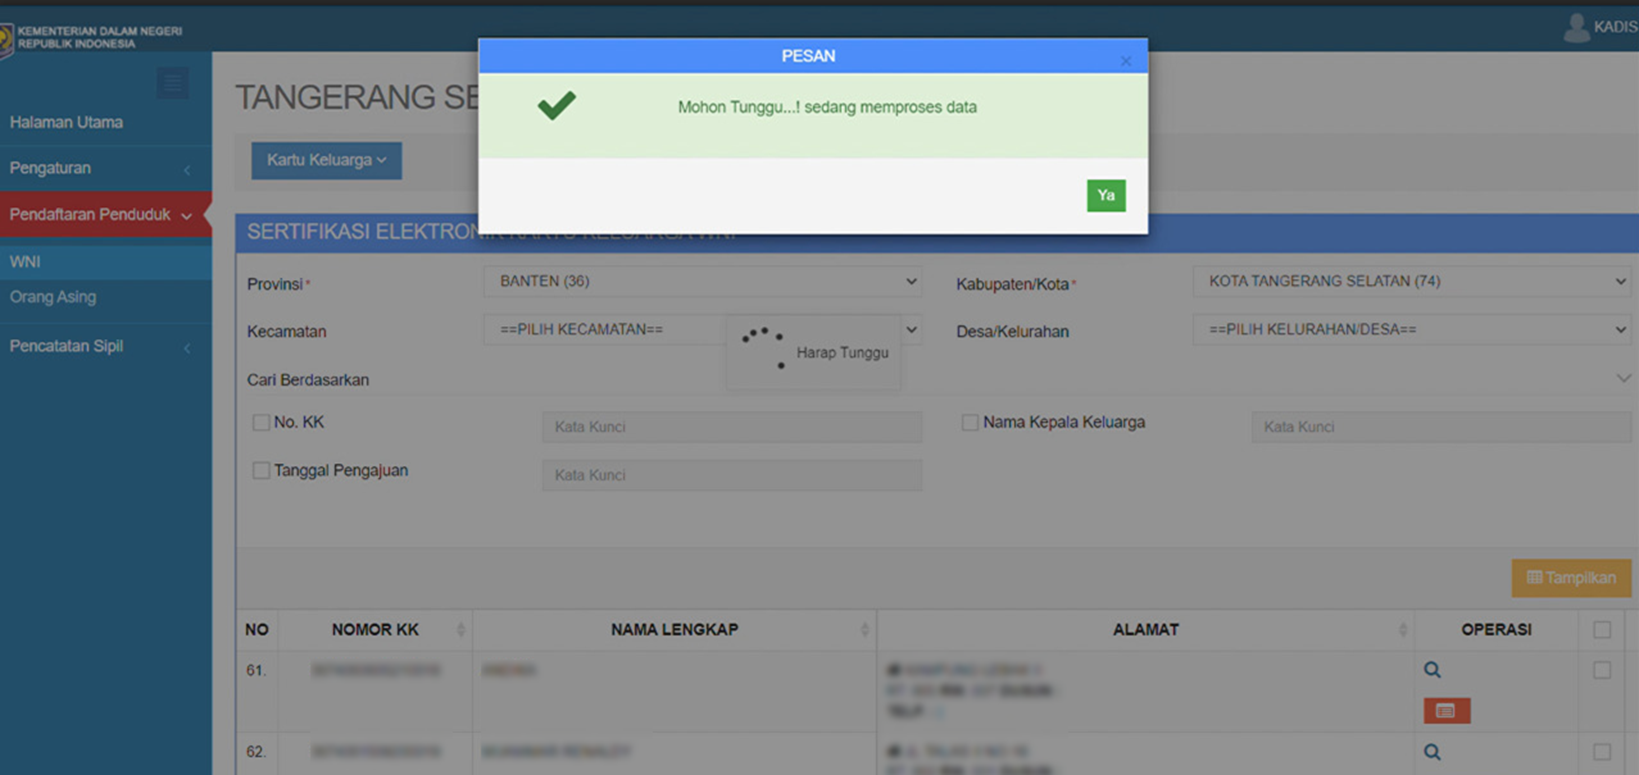Open the Kartu Keluarga dropdown button
This screenshot has width=1639, height=775.
tap(326, 161)
